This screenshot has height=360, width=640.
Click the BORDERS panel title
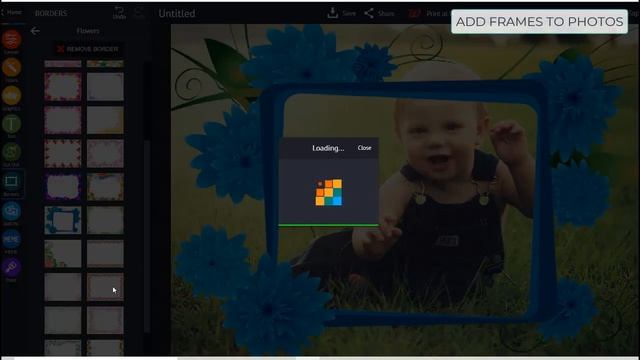coord(51,13)
